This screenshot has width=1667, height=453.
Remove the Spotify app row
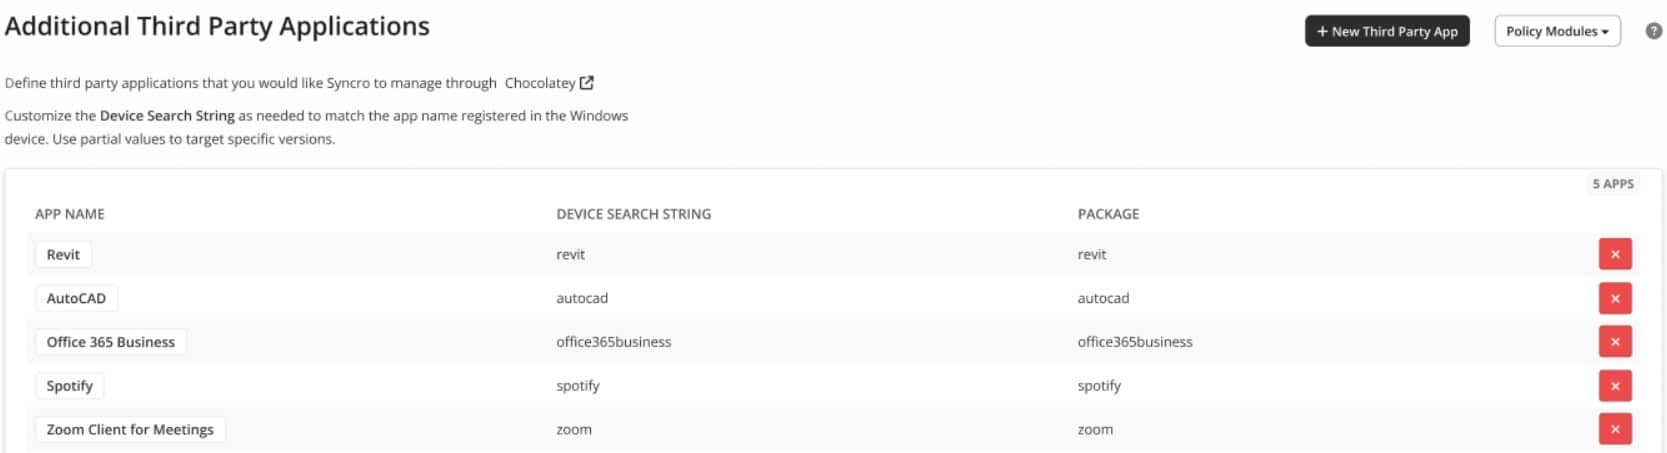pyautogui.click(x=1614, y=385)
